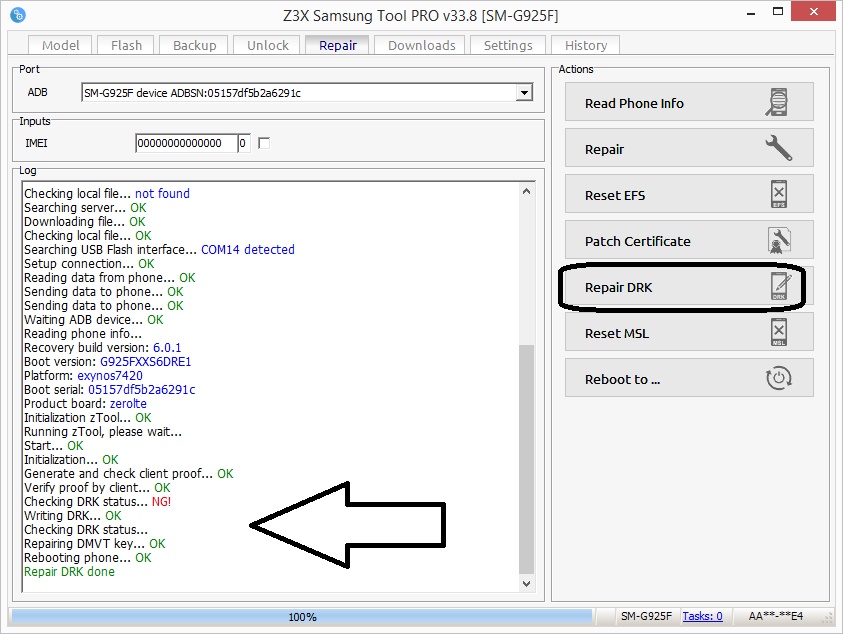Click the Read Phone Info phone icon
This screenshot has height=634, width=843.
[777, 103]
